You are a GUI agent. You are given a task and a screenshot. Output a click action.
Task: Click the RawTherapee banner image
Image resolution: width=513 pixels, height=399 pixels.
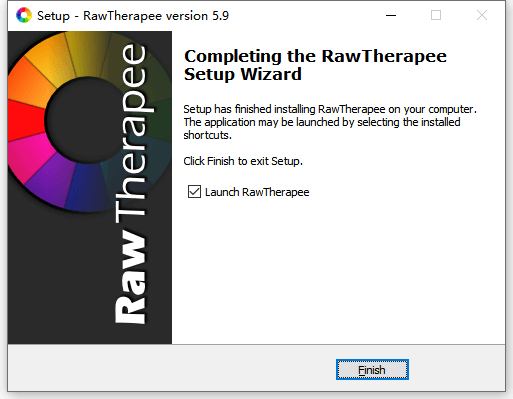click(x=90, y=187)
